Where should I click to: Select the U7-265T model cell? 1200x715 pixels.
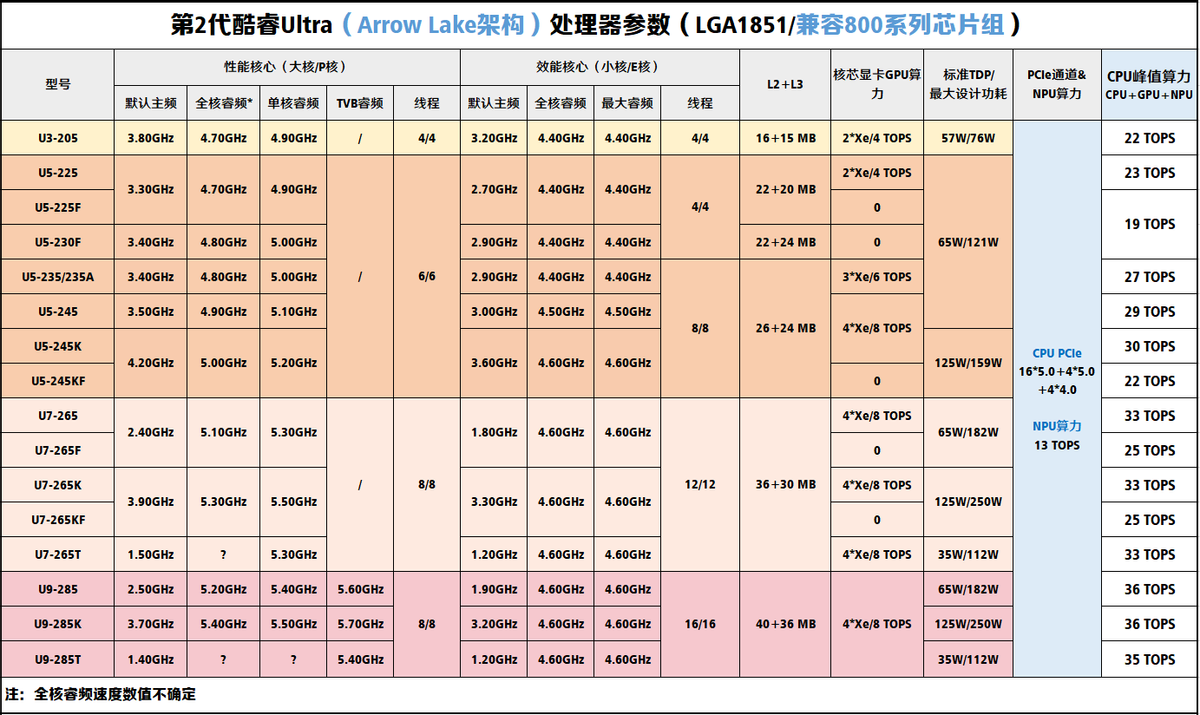pos(58,554)
